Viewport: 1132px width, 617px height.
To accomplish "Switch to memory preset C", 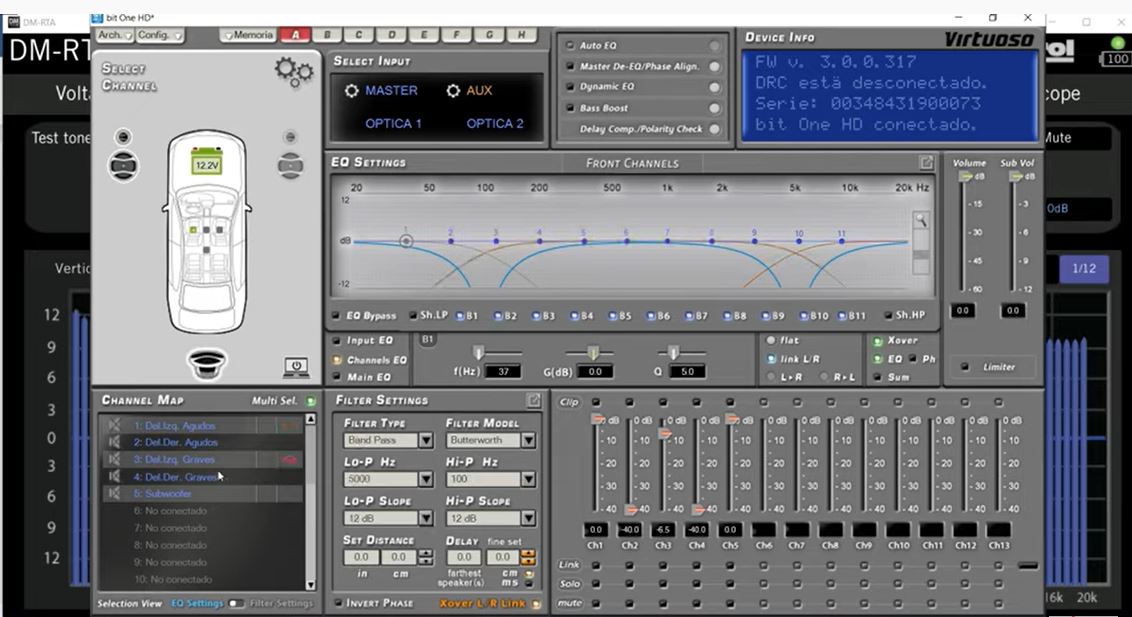I will [359, 35].
